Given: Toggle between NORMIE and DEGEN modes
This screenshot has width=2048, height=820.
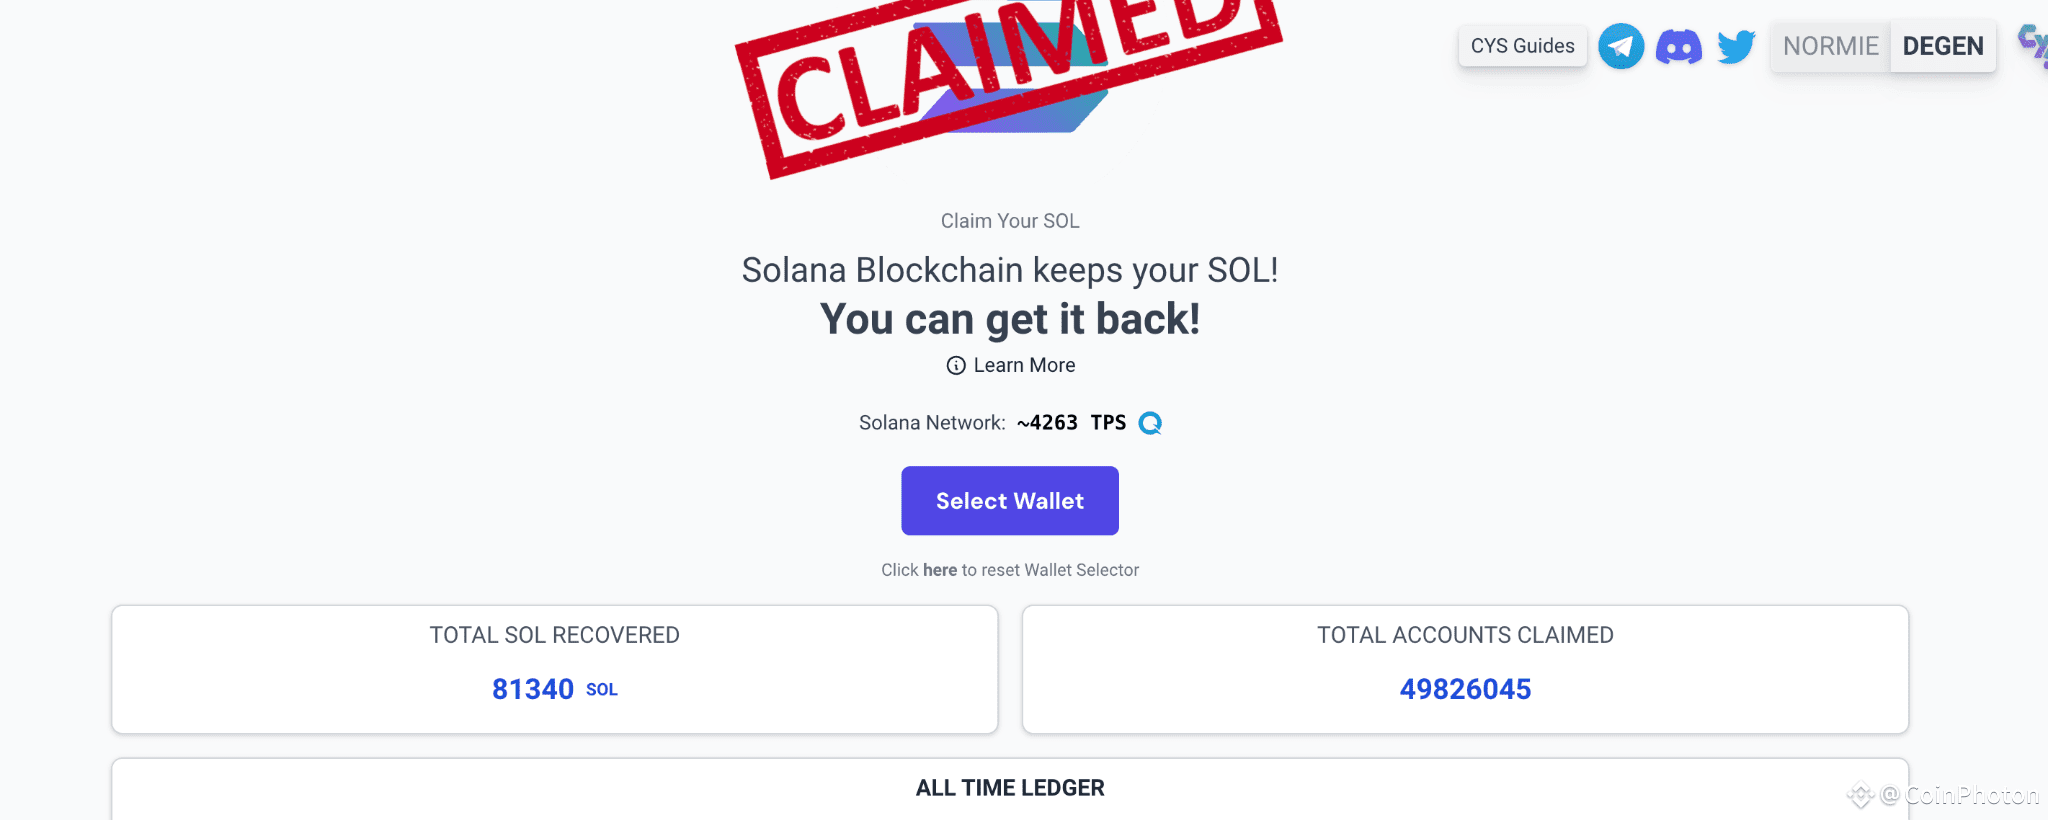Looking at the screenshot, I should point(1884,46).
